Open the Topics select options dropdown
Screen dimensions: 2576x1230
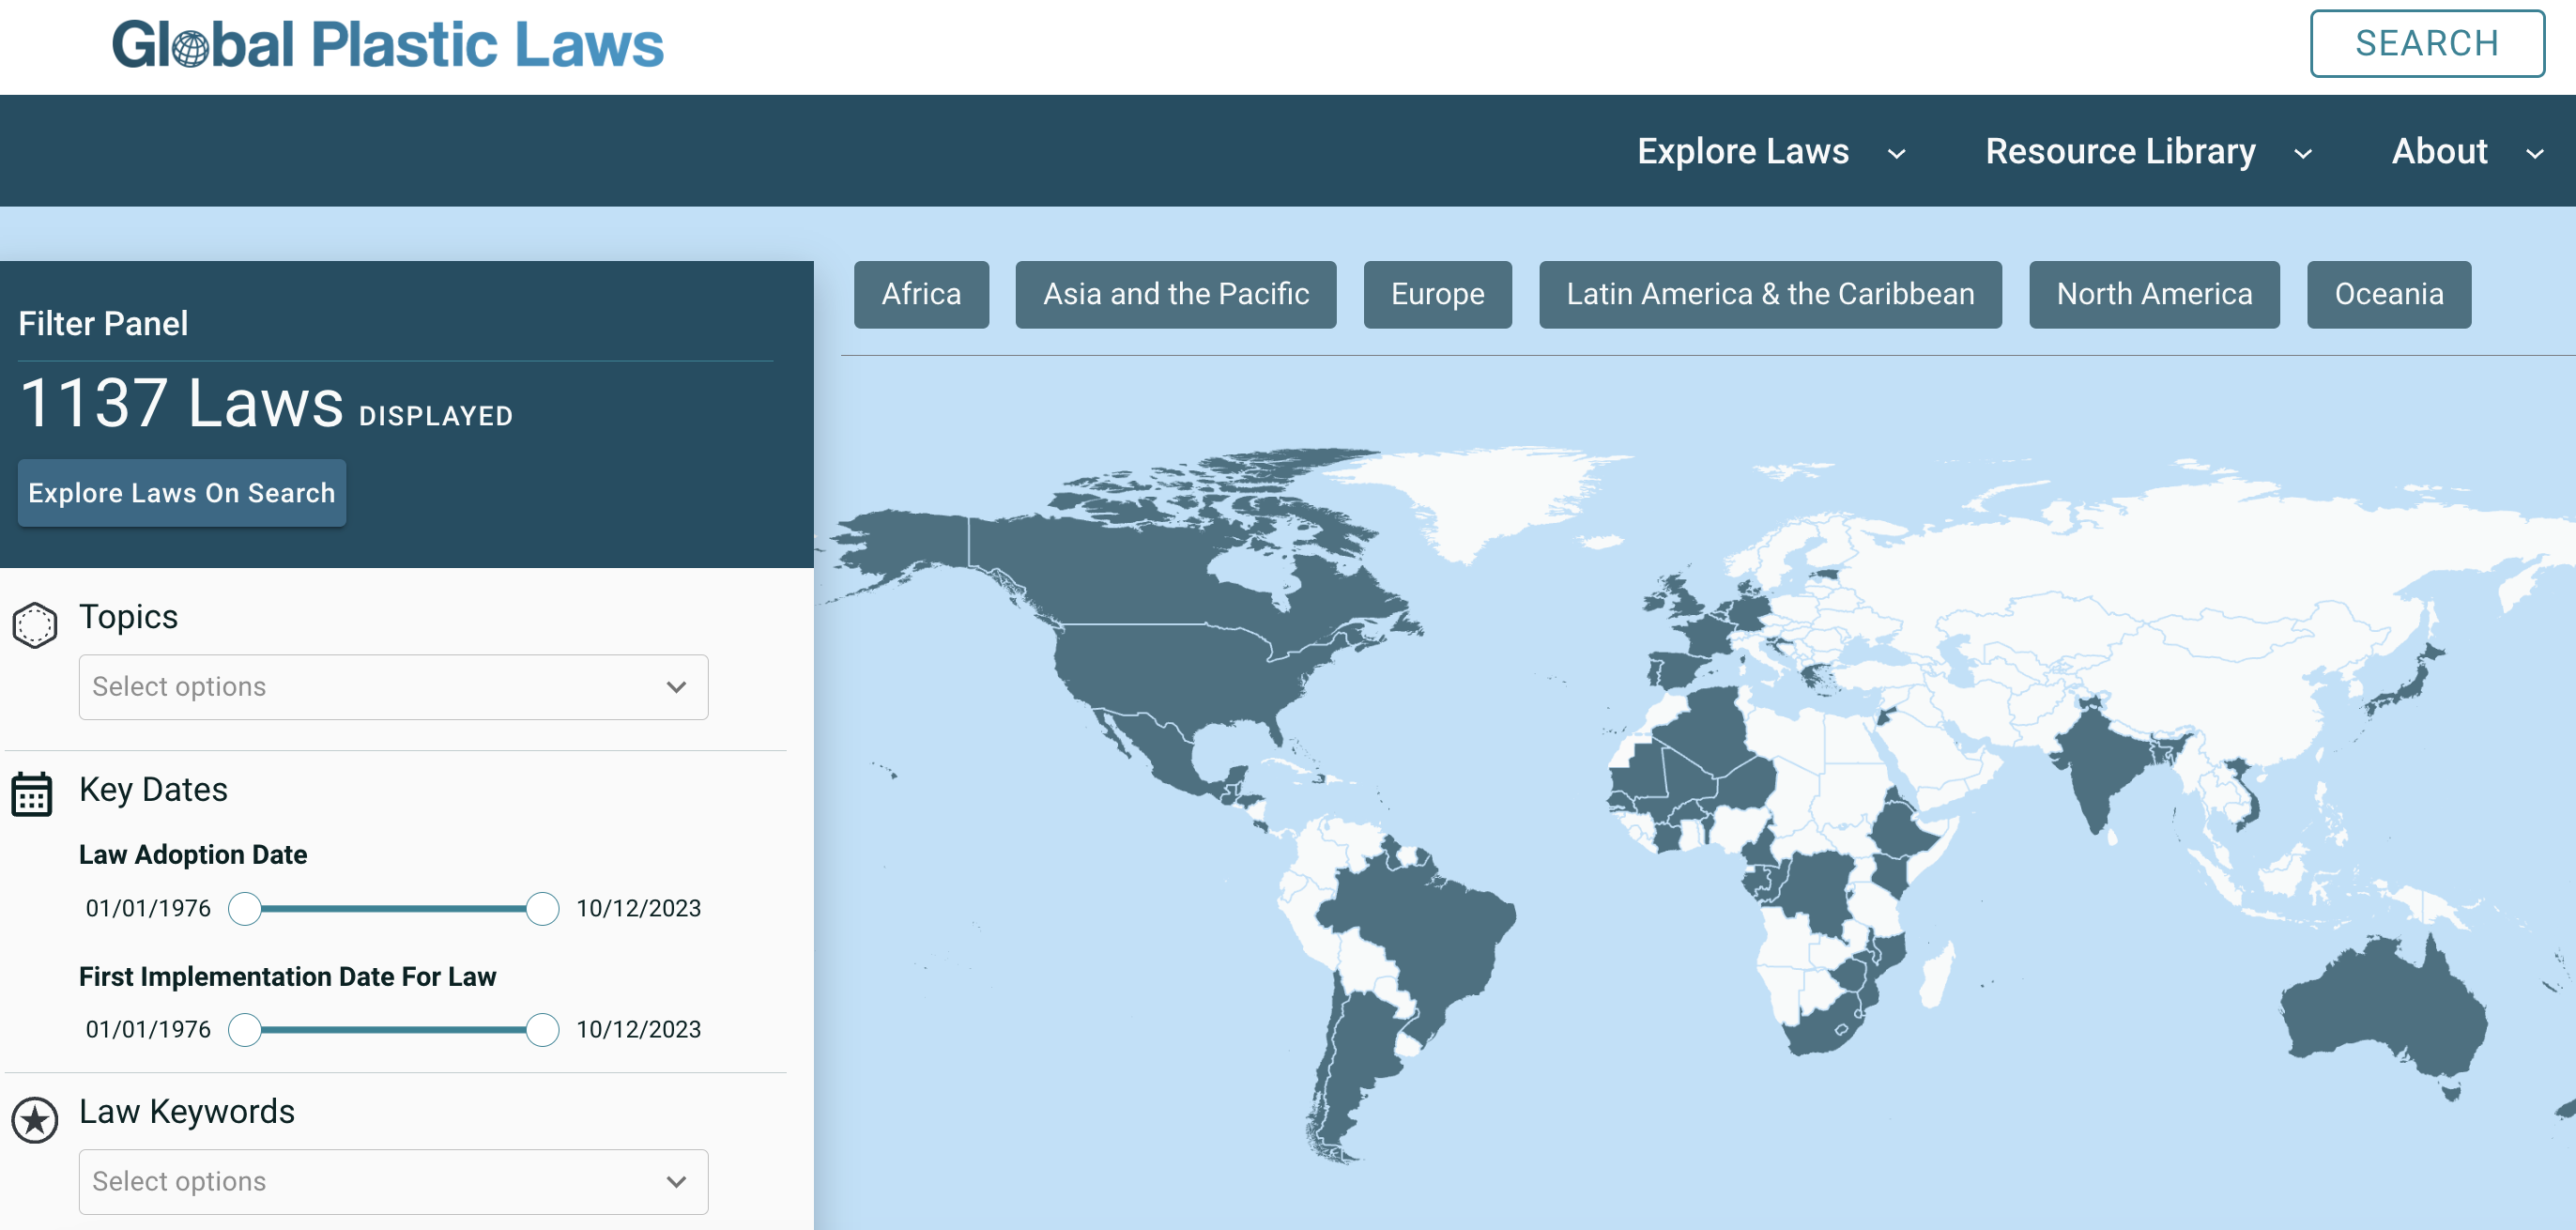[393, 687]
